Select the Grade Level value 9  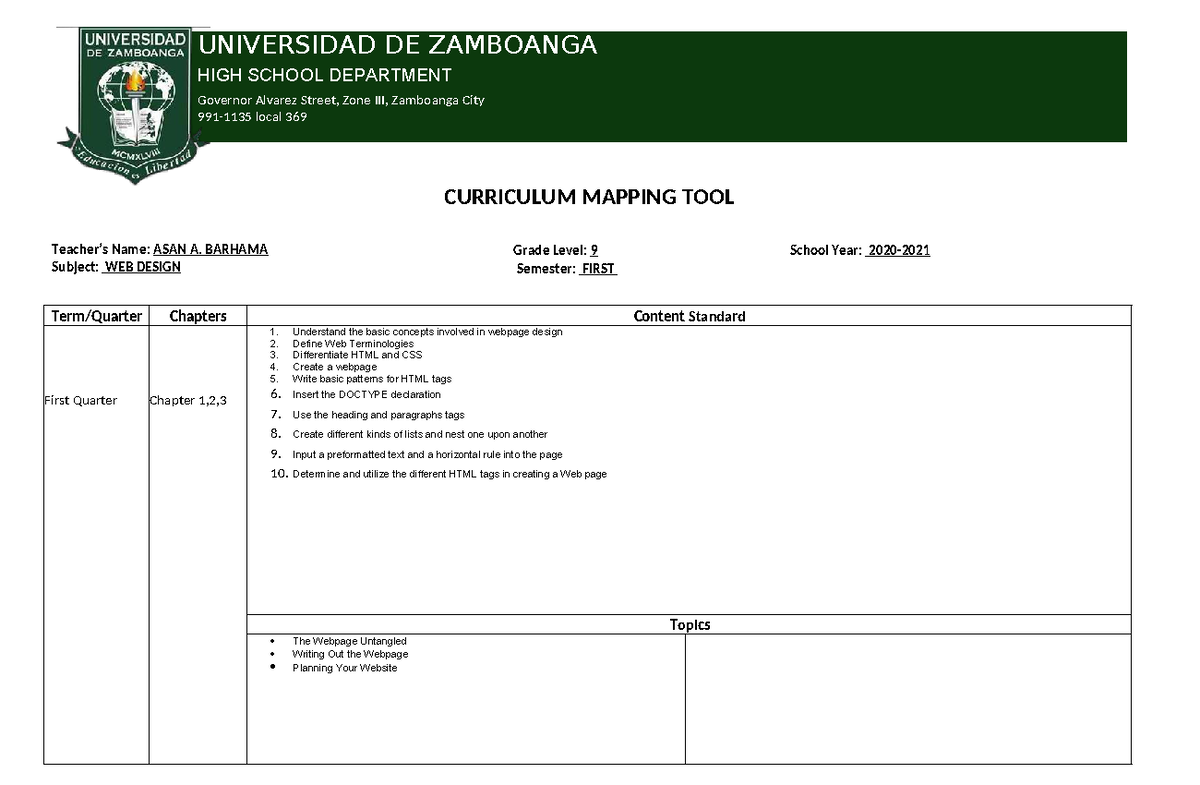(x=594, y=250)
